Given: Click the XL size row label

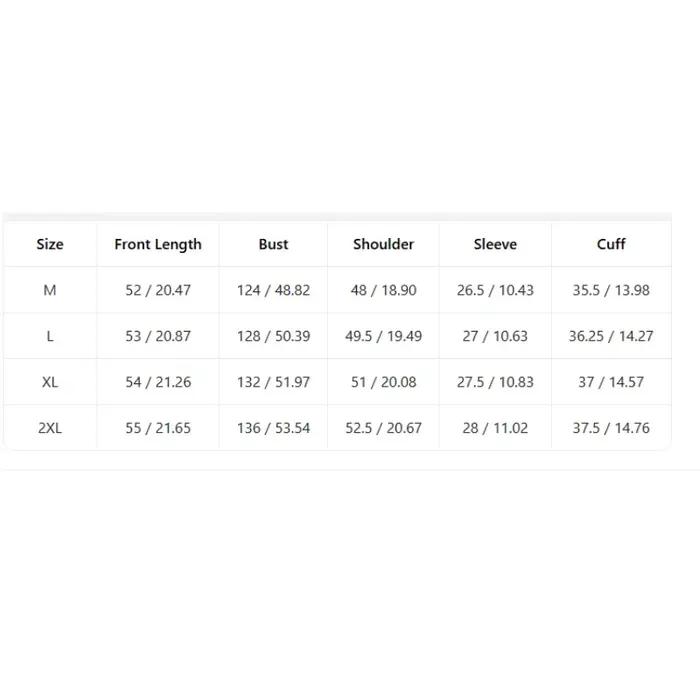Looking at the screenshot, I should point(50,382).
